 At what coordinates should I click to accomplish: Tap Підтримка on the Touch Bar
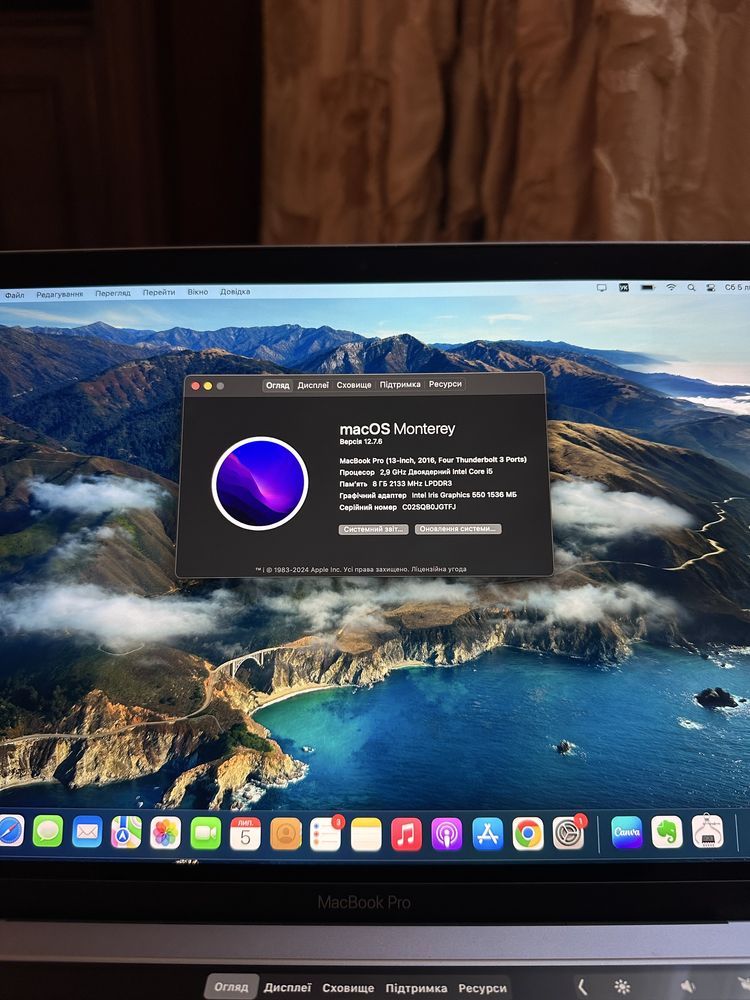tap(416, 989)
